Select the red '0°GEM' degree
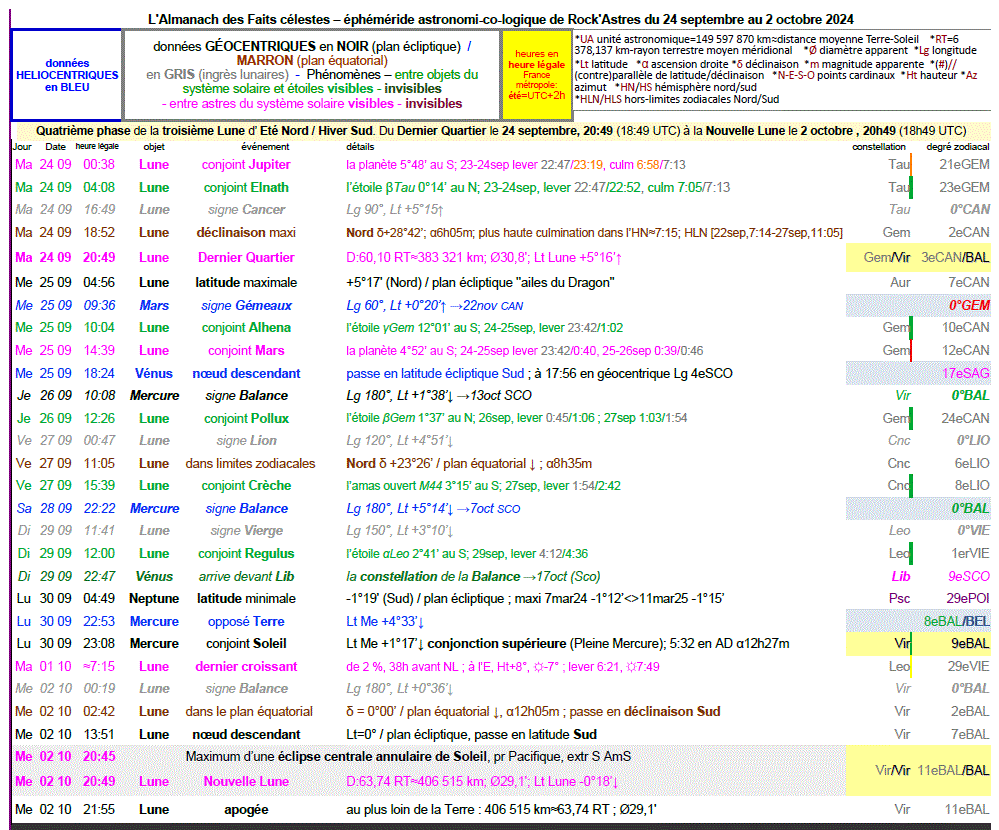Image resolution: width=999 pixels, height=830 pixels. pos(969,306)
